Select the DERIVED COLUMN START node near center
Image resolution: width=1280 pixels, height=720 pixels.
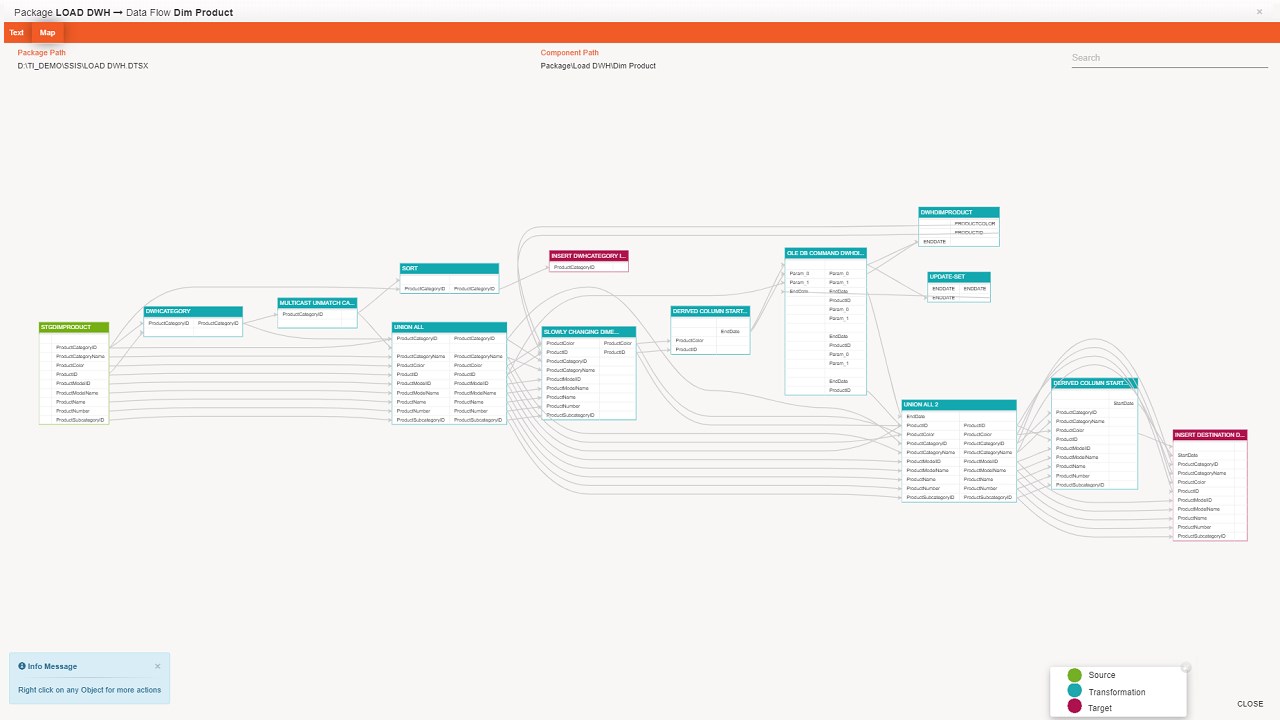710,311
